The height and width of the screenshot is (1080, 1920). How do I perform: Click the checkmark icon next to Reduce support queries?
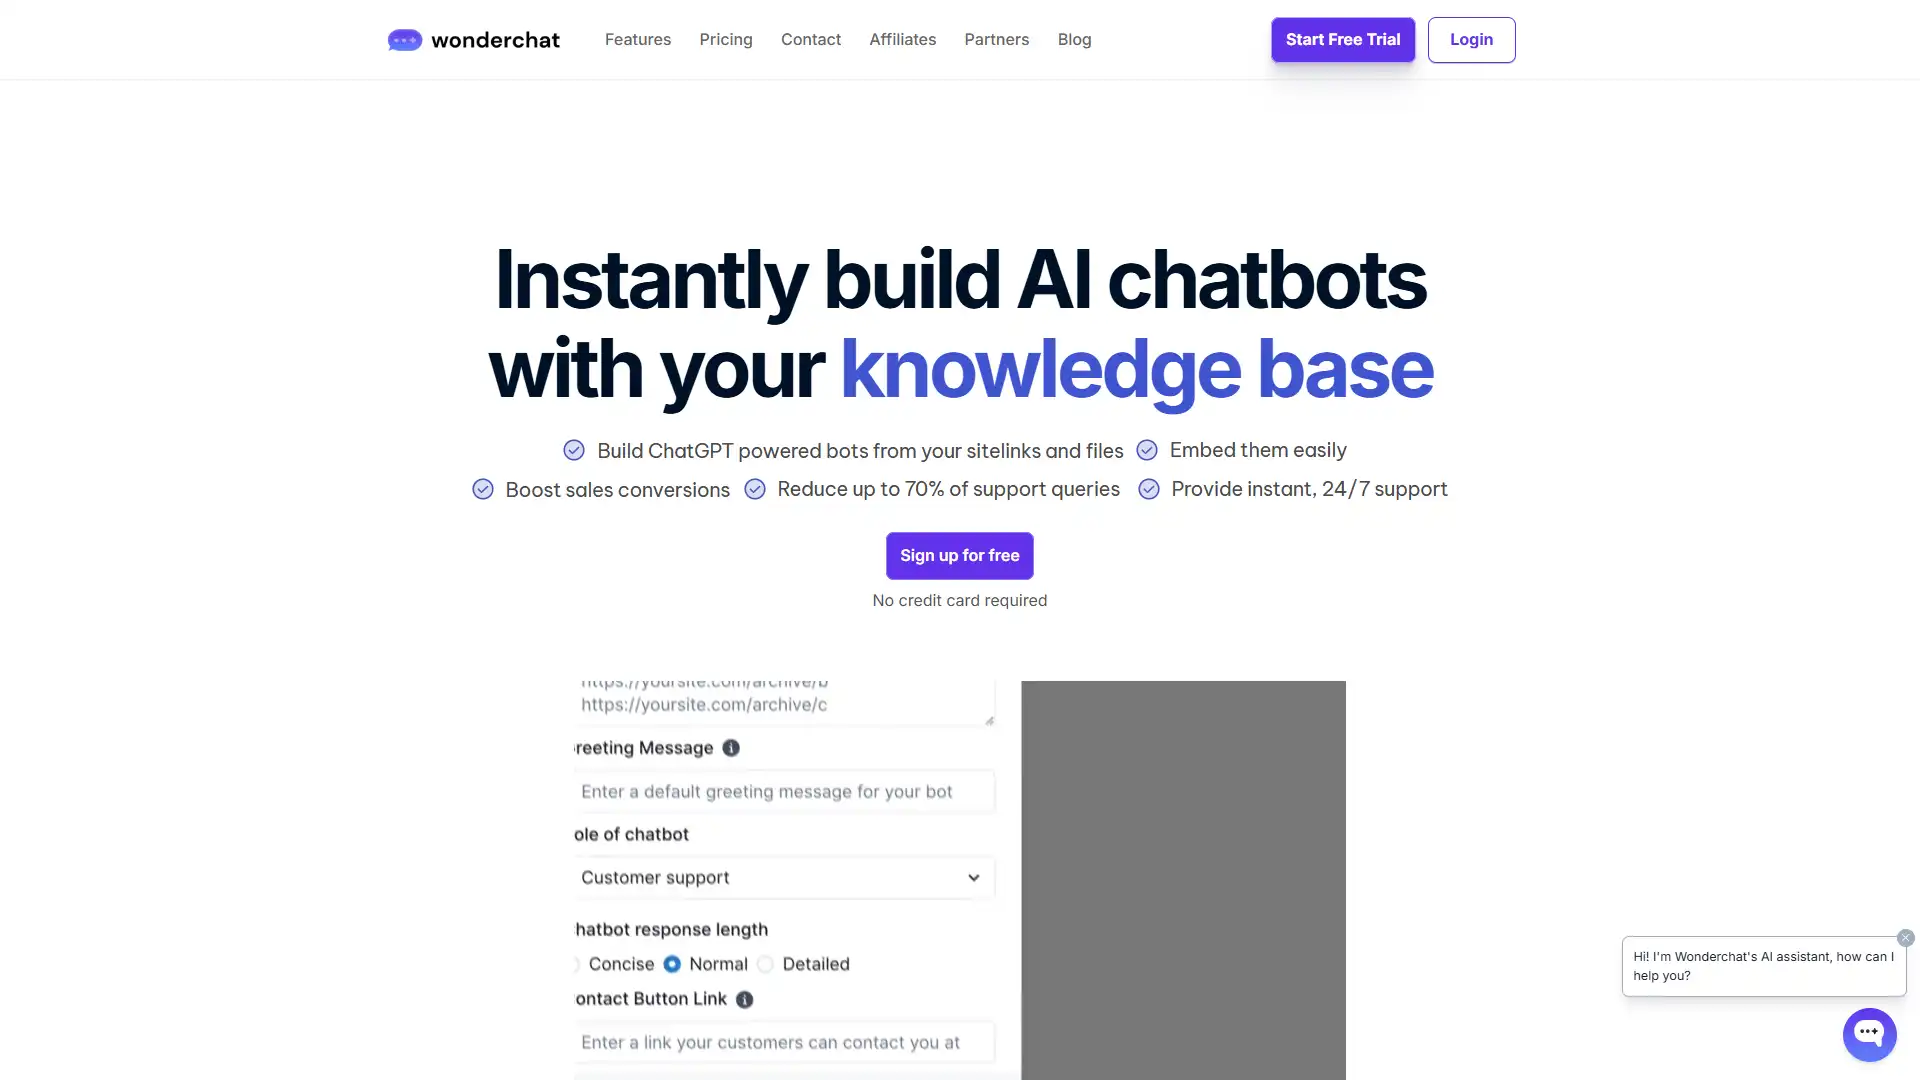tap(754, 489)
